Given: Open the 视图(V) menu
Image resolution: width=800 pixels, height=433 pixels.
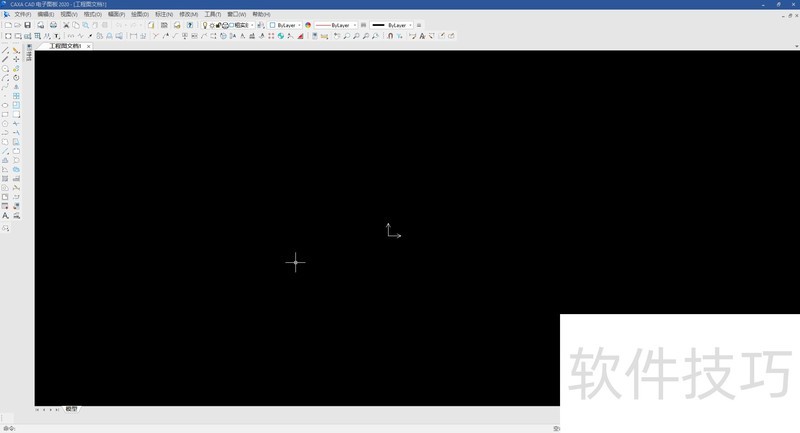Looking at the screenshot, I should 69,14.
